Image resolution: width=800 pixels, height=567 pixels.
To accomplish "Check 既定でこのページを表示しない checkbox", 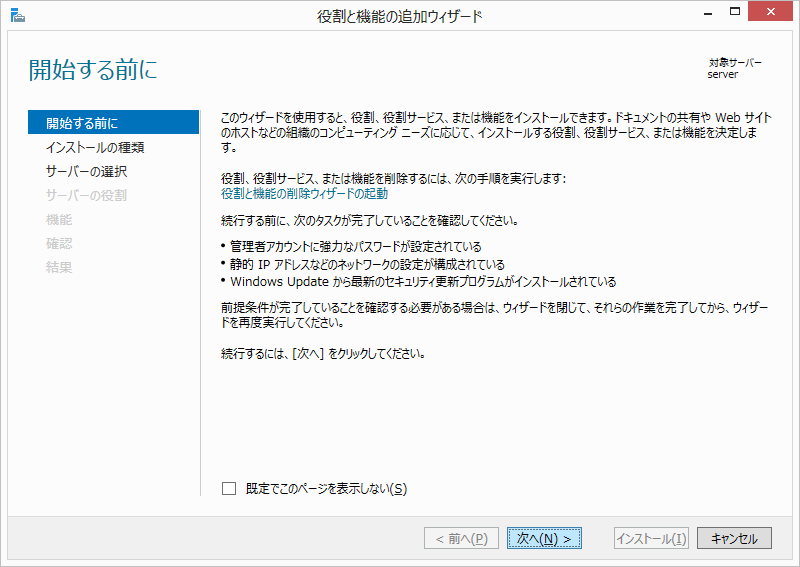I will (229, 489).
